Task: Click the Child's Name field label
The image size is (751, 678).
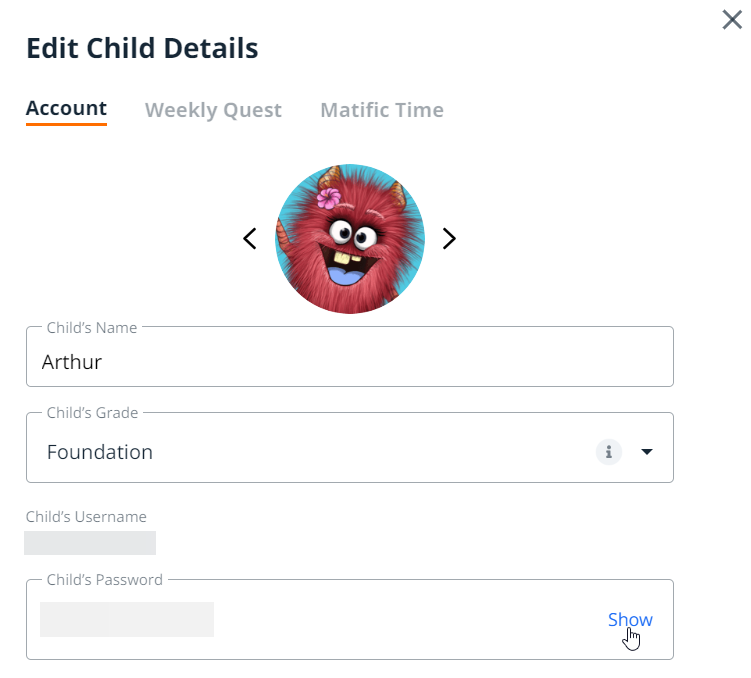Action: (x=92, y=327)
